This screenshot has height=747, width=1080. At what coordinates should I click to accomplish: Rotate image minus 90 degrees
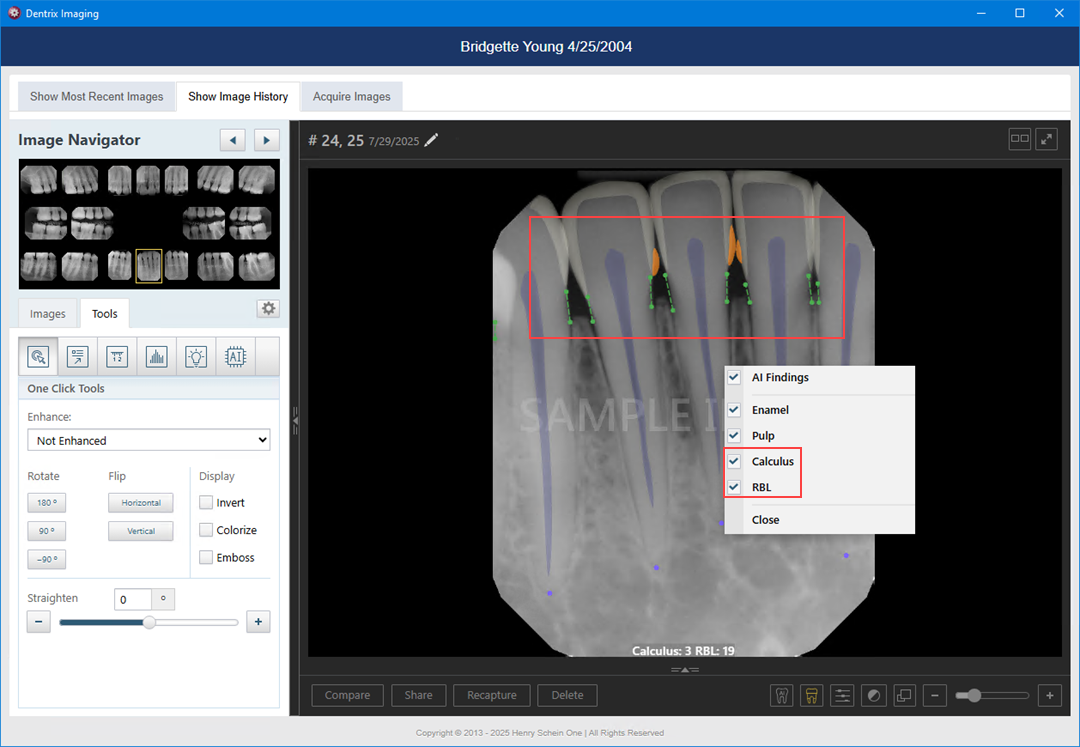[47, 559]
